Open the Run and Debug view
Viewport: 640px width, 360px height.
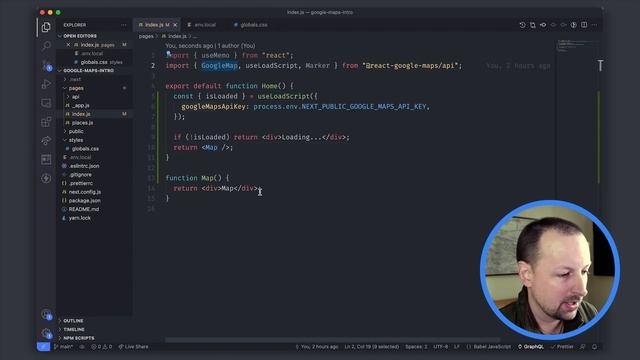[46, 84]
